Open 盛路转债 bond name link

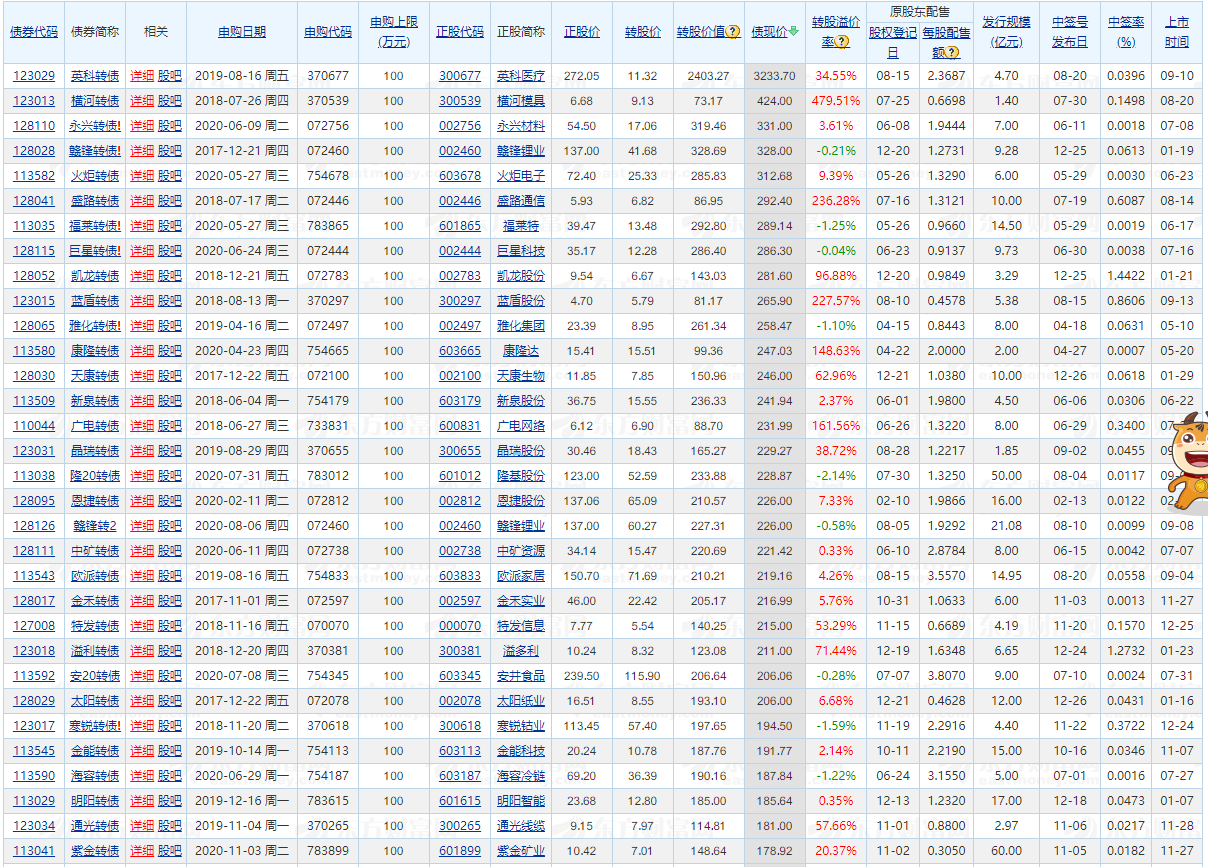(95, 201)
